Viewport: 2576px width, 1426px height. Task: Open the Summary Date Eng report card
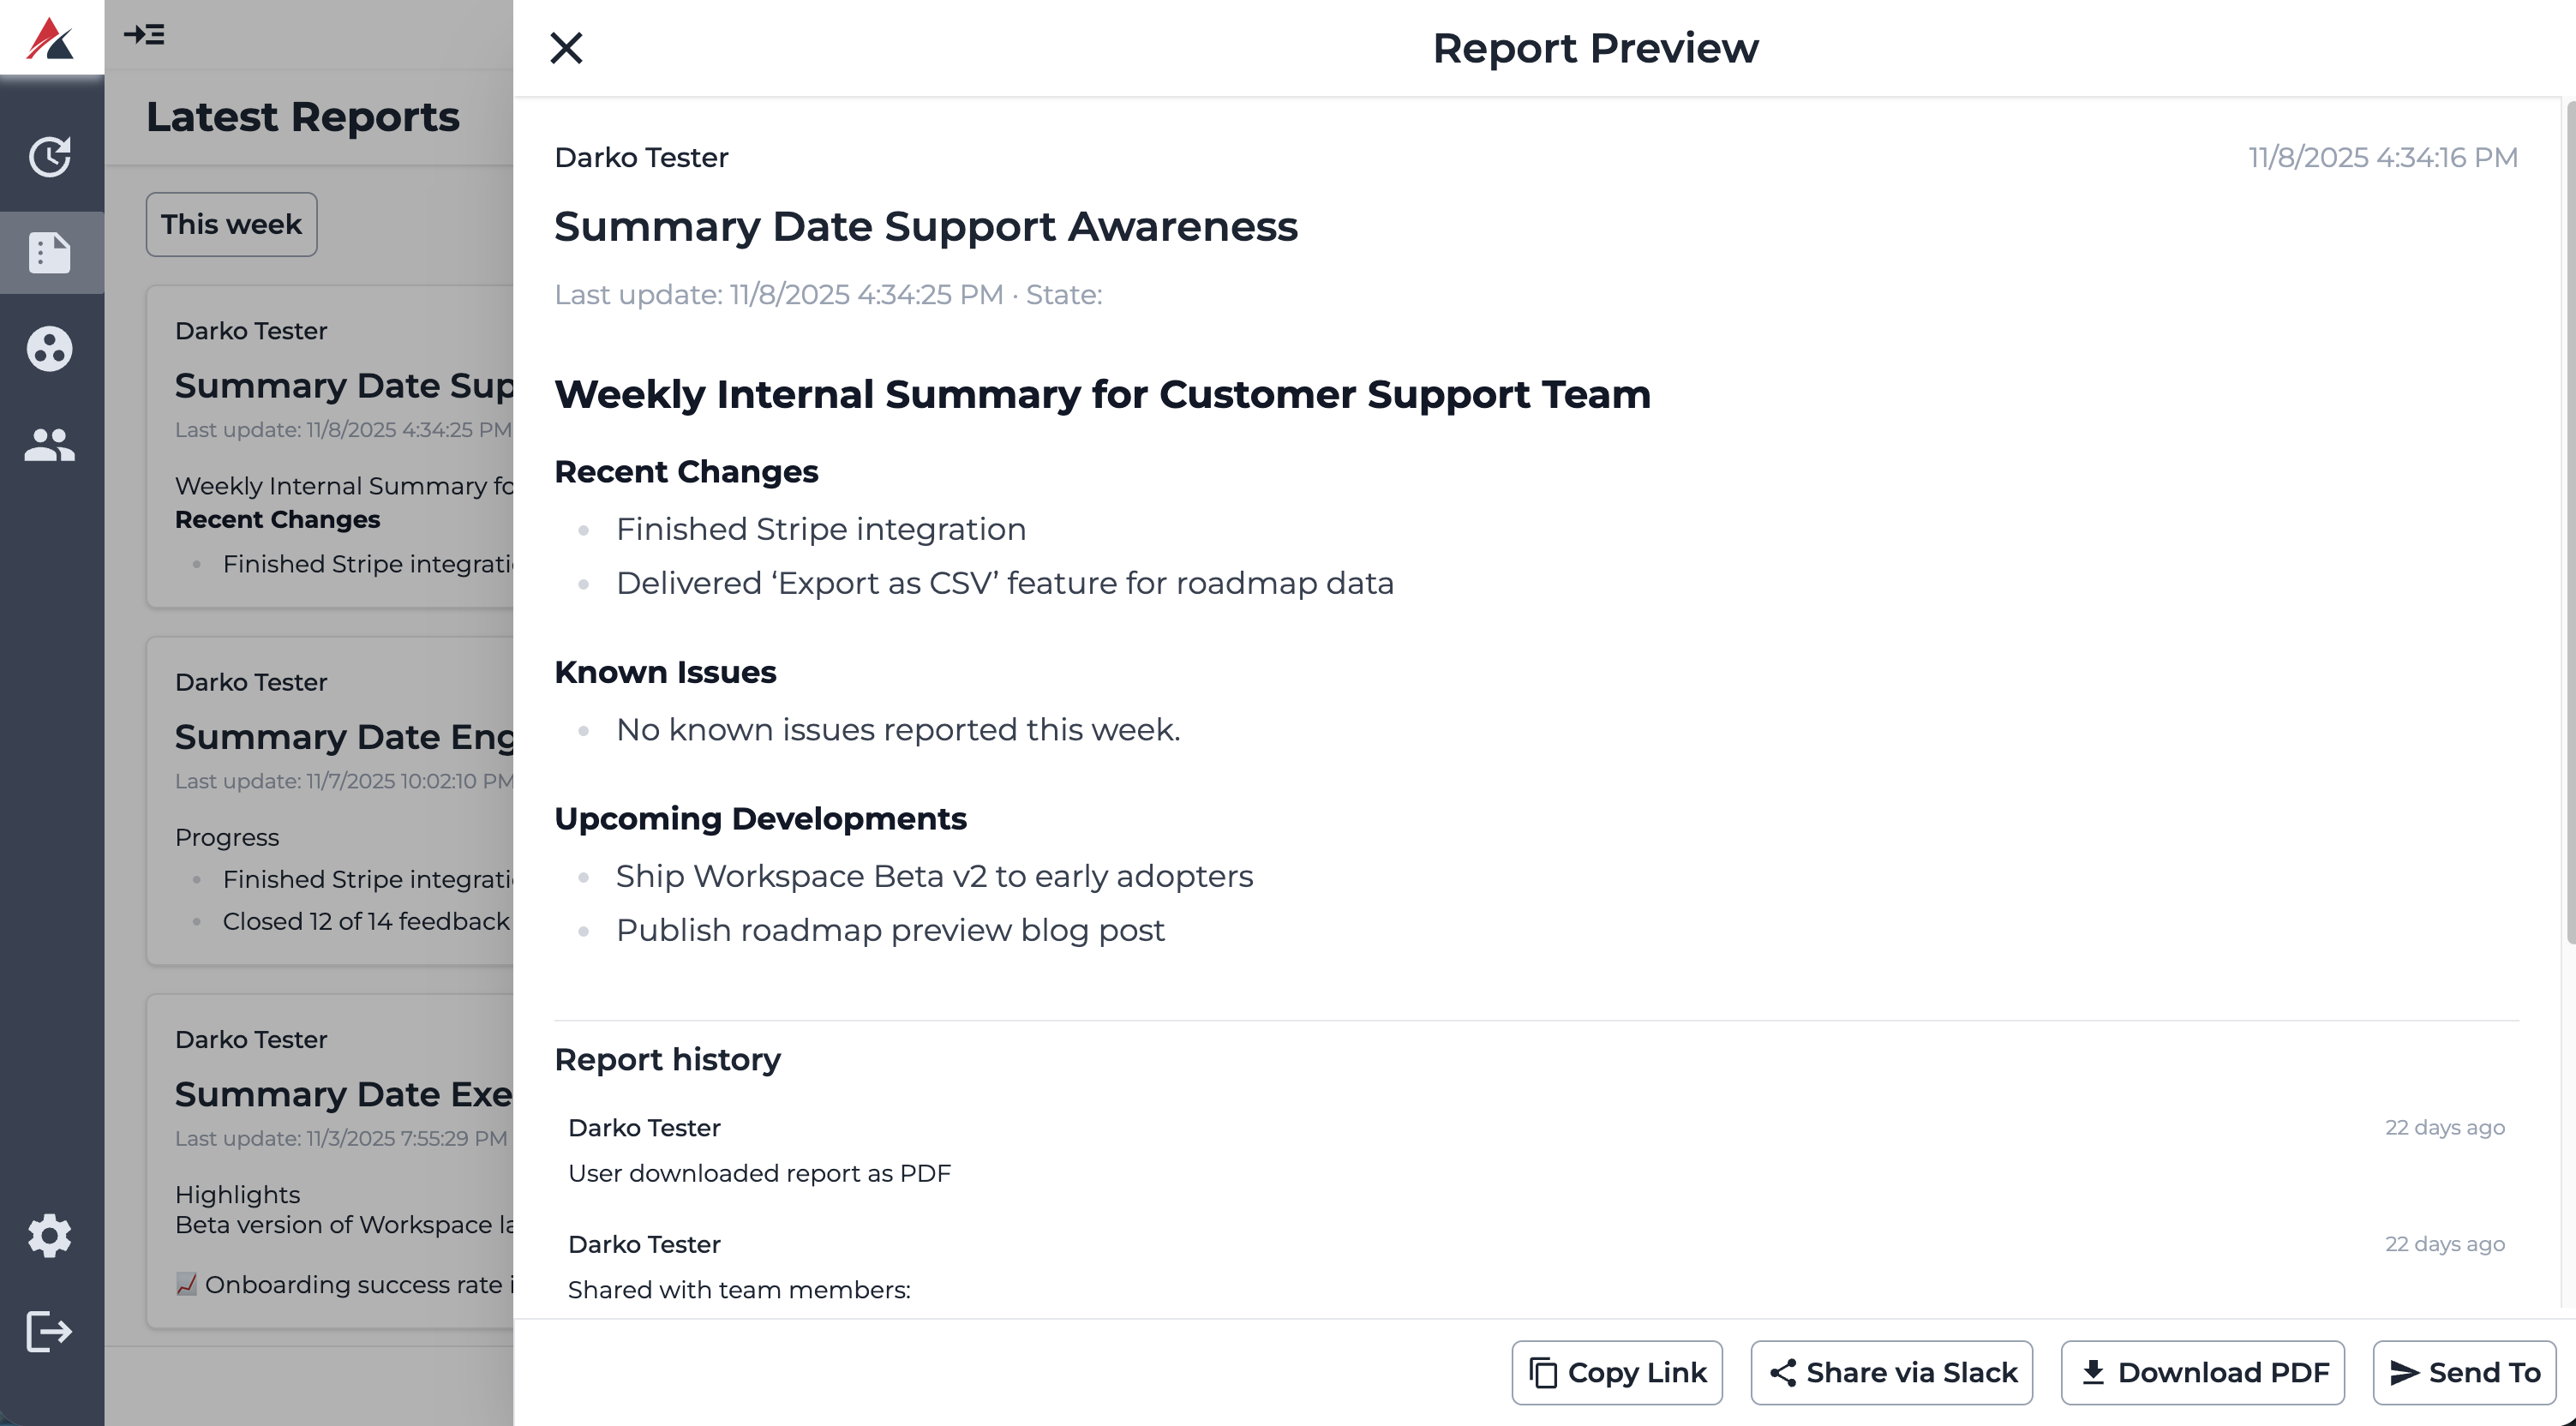coord(330,800)
